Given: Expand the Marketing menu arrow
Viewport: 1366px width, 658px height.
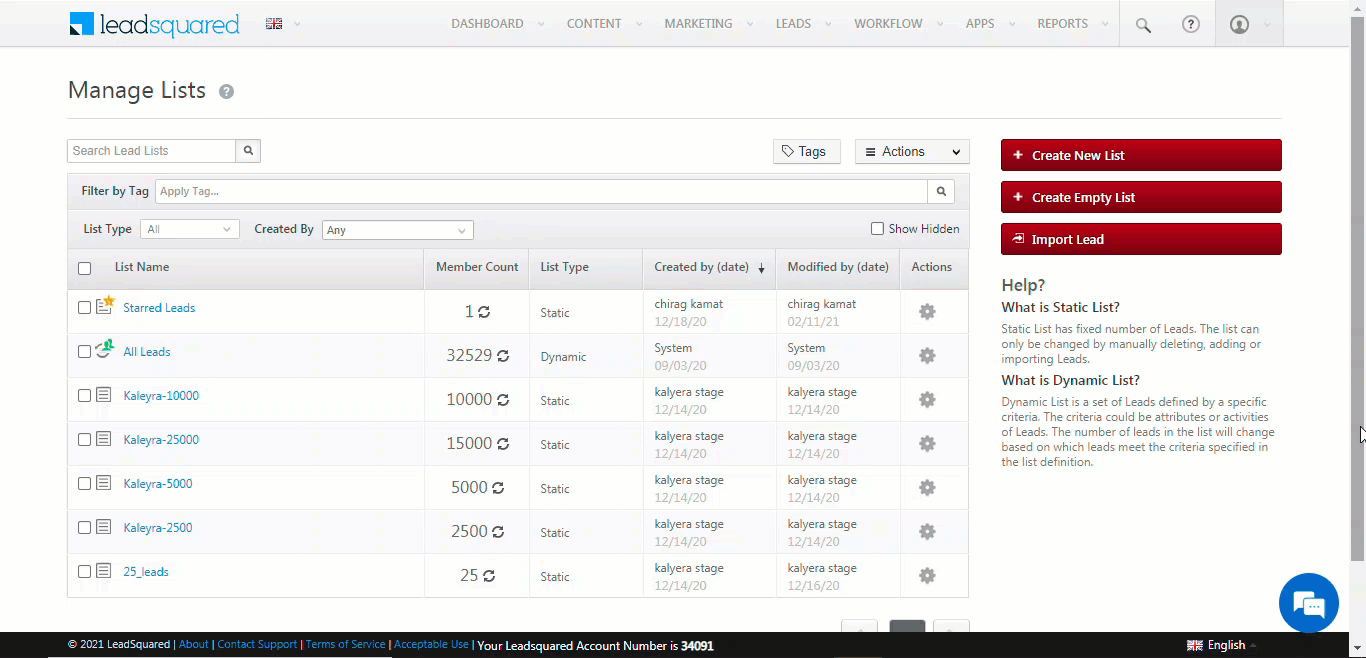Looking at the screenshot, I should tap(750, 24).
